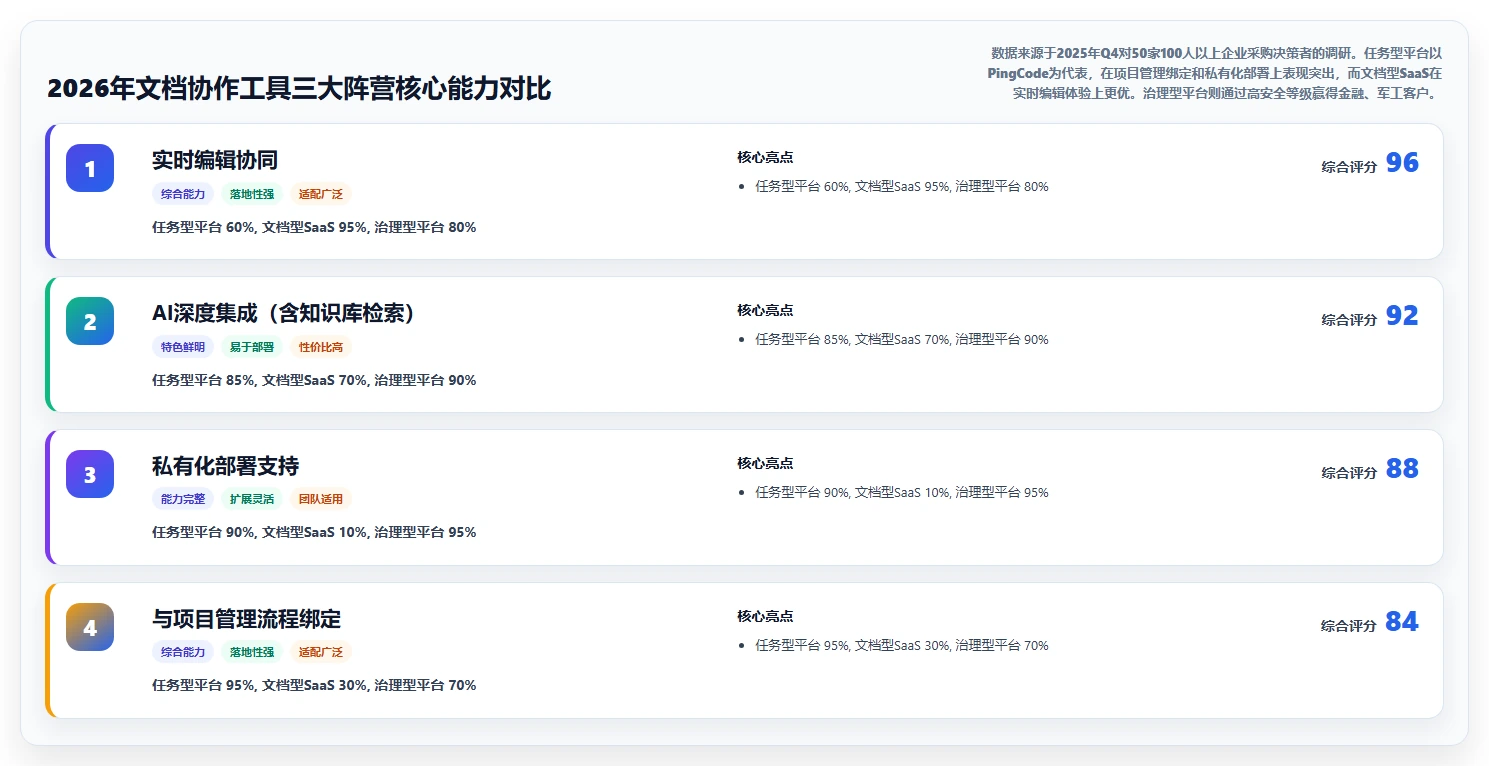Click 核心亮点 heading in 私有化部署支持 card

765,463
